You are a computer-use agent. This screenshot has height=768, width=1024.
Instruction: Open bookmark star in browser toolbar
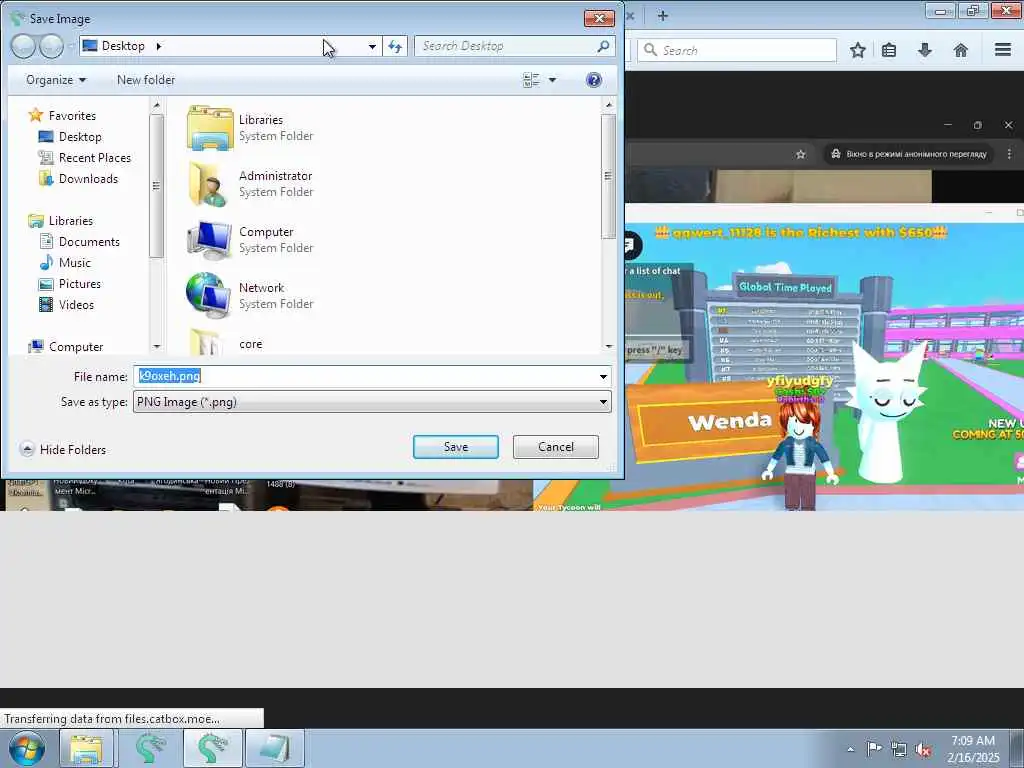857,50
